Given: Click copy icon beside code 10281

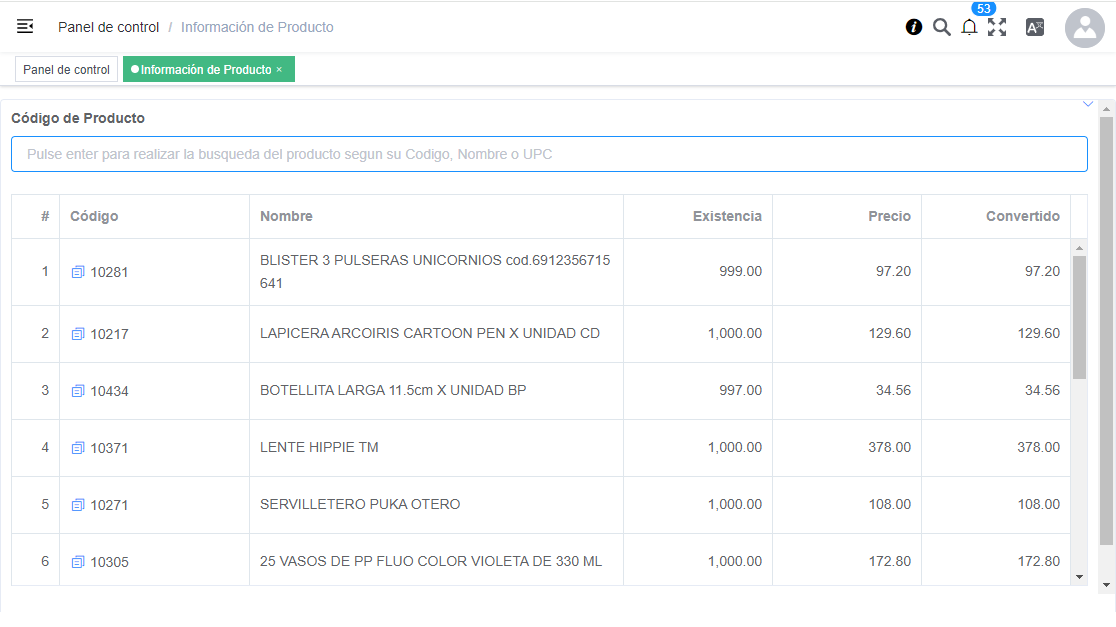Looking at the screenshot, I should pyautogui.click(x=78, y=272).
